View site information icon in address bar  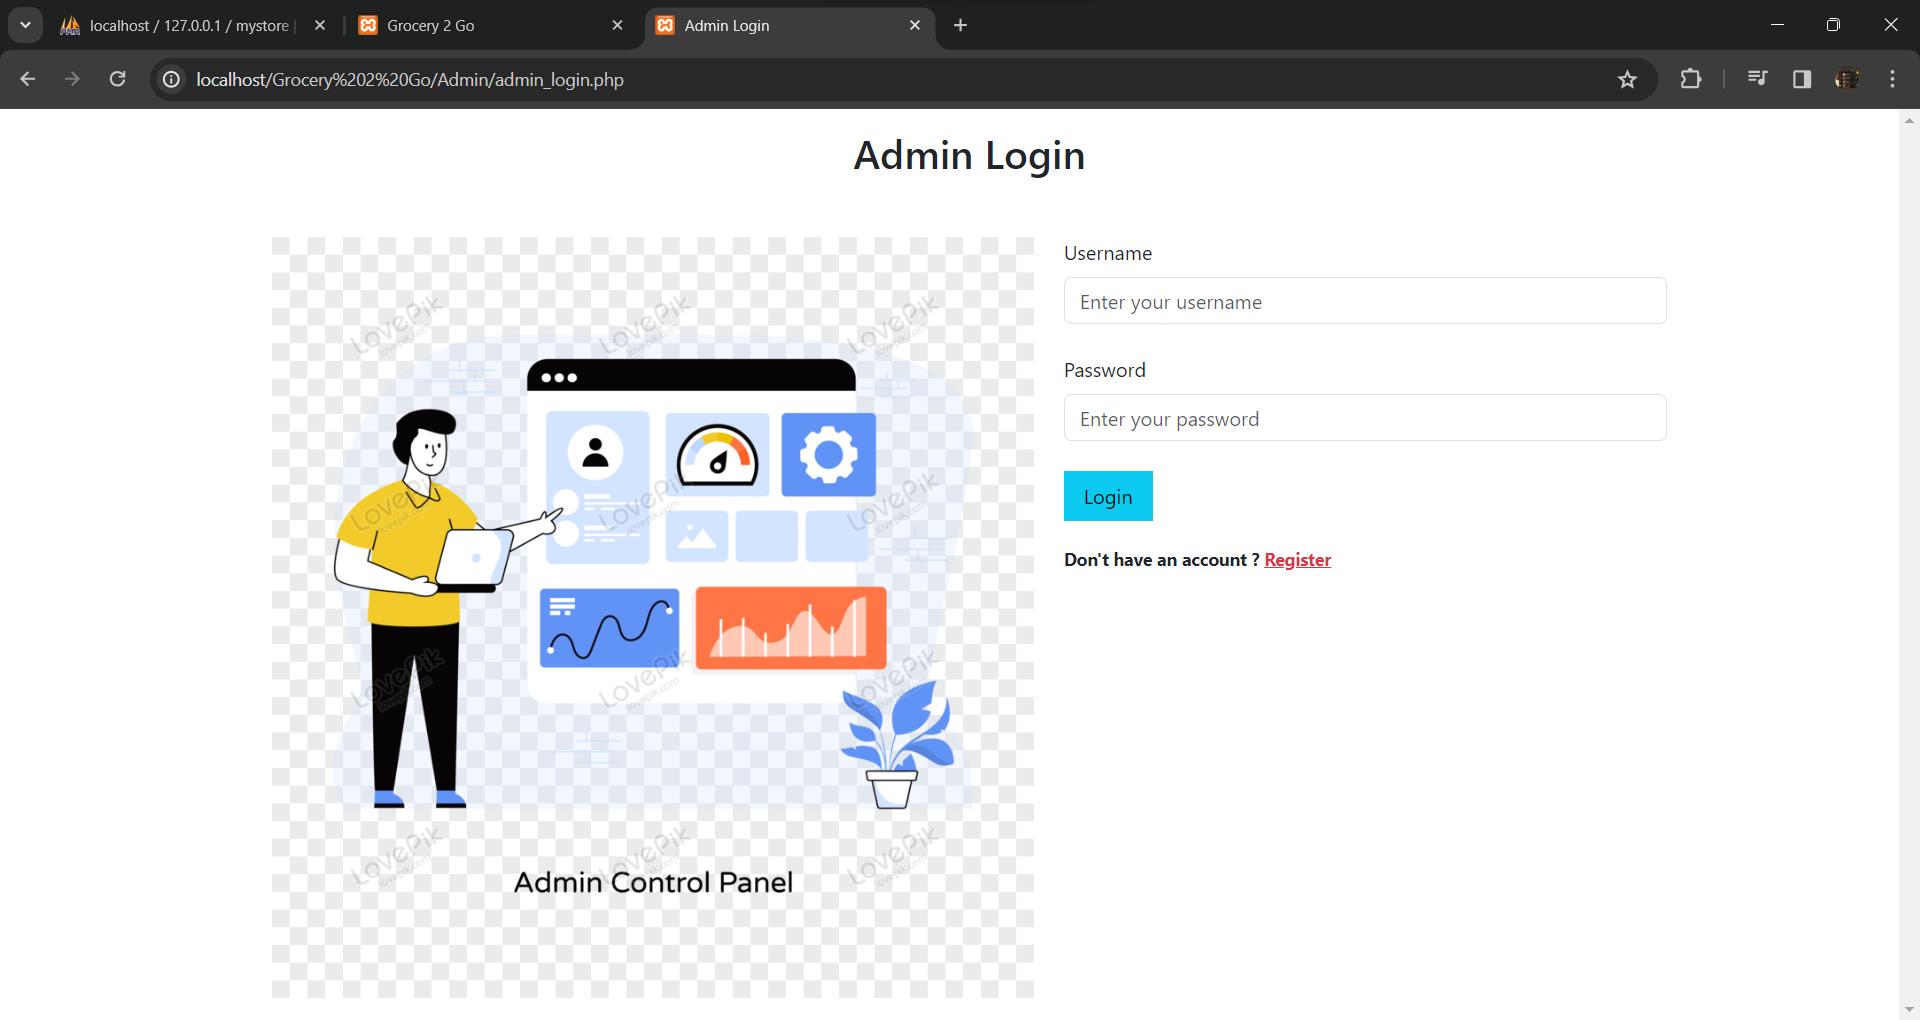[172, 79]
